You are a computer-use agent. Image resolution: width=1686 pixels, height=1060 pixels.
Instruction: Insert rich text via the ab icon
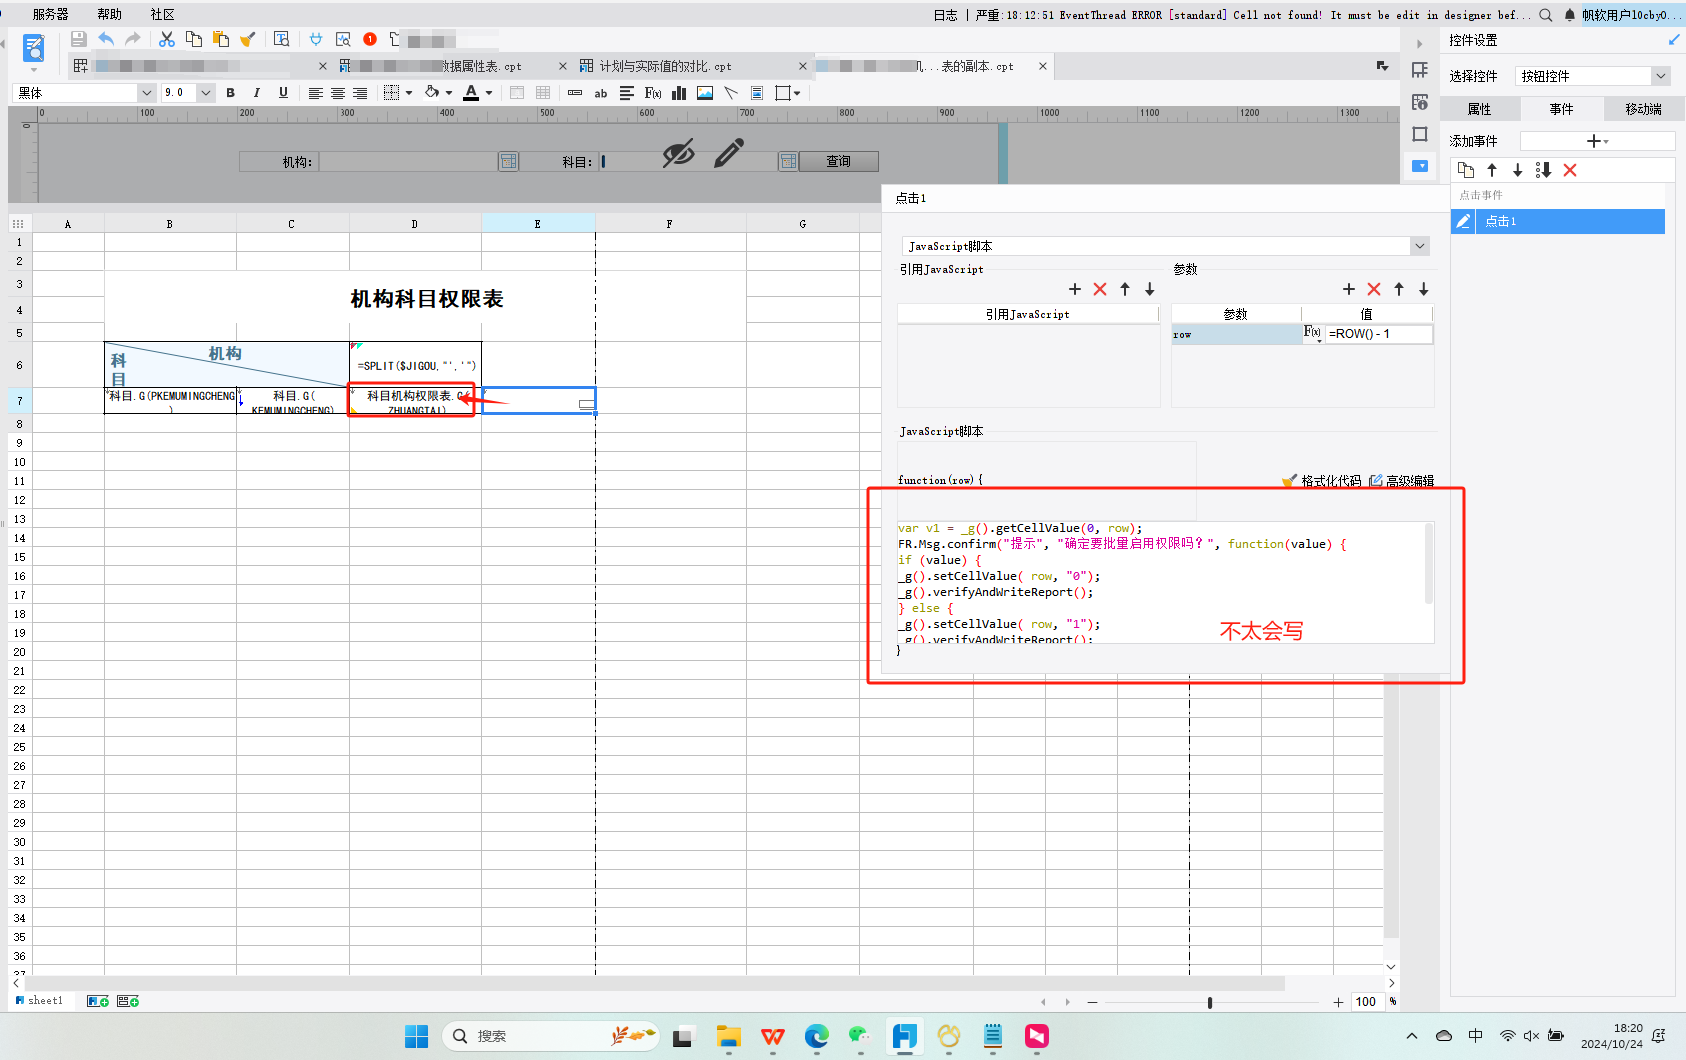point(601,93)
